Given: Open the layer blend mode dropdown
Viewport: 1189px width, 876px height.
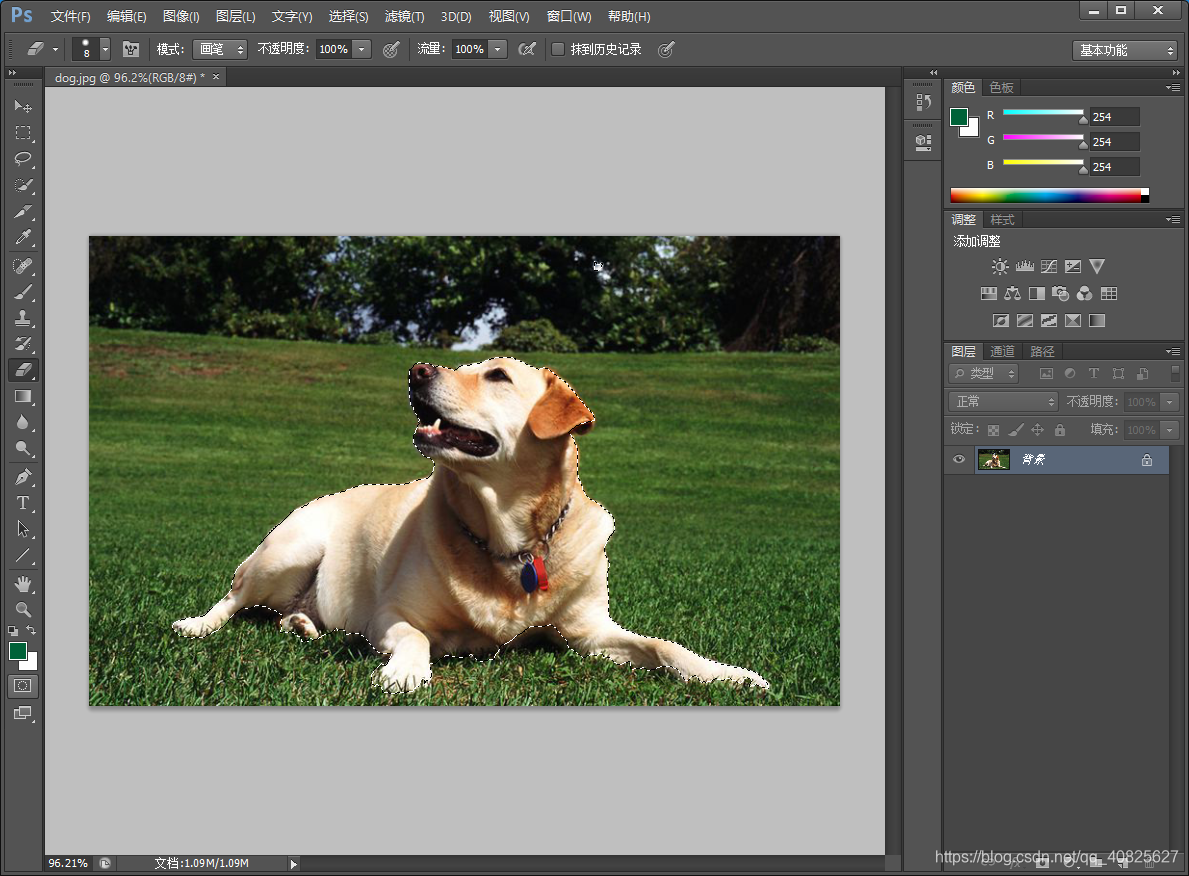Looking at the screenshot, I should pos(1002,401).
